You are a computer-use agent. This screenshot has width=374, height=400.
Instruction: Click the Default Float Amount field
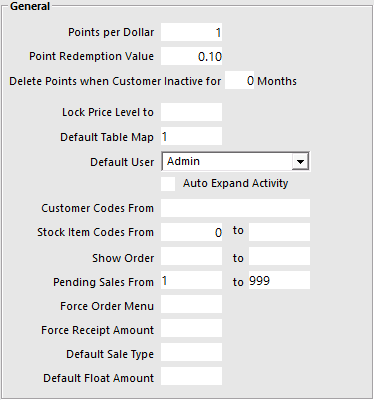coord(191,376)
